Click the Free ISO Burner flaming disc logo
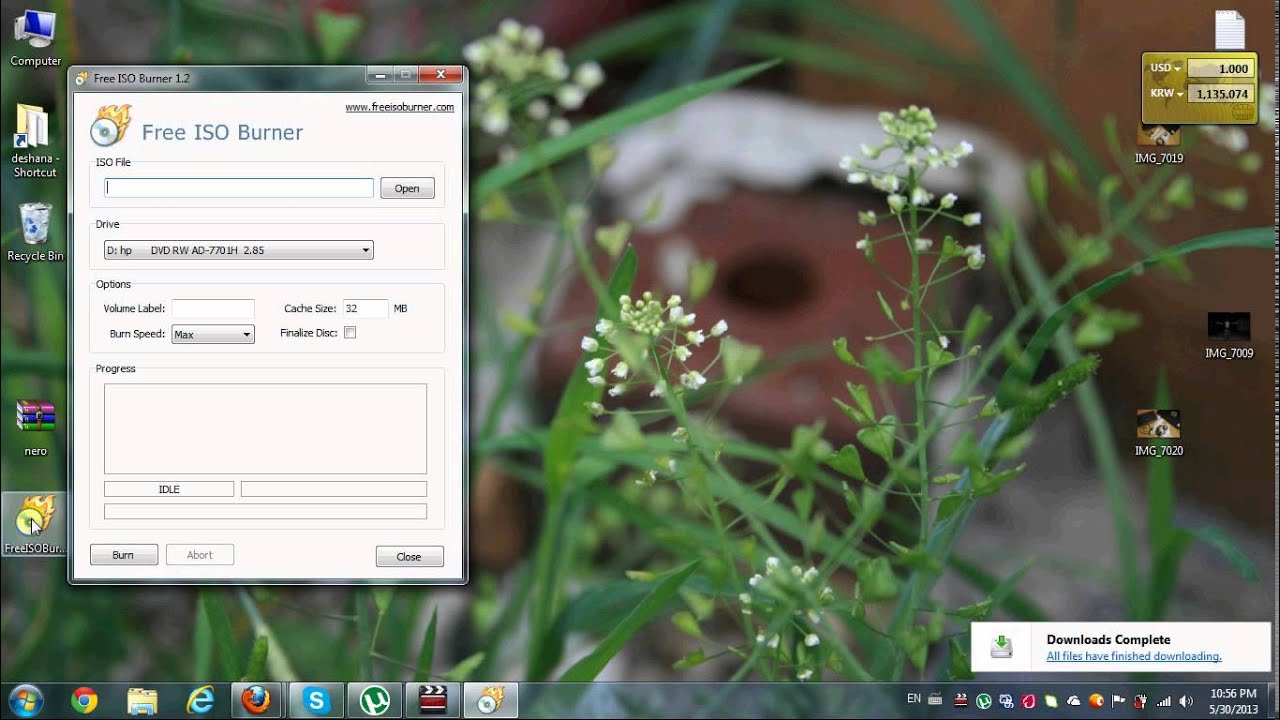Screen dimensions: 1280x720 pos(110,126)
